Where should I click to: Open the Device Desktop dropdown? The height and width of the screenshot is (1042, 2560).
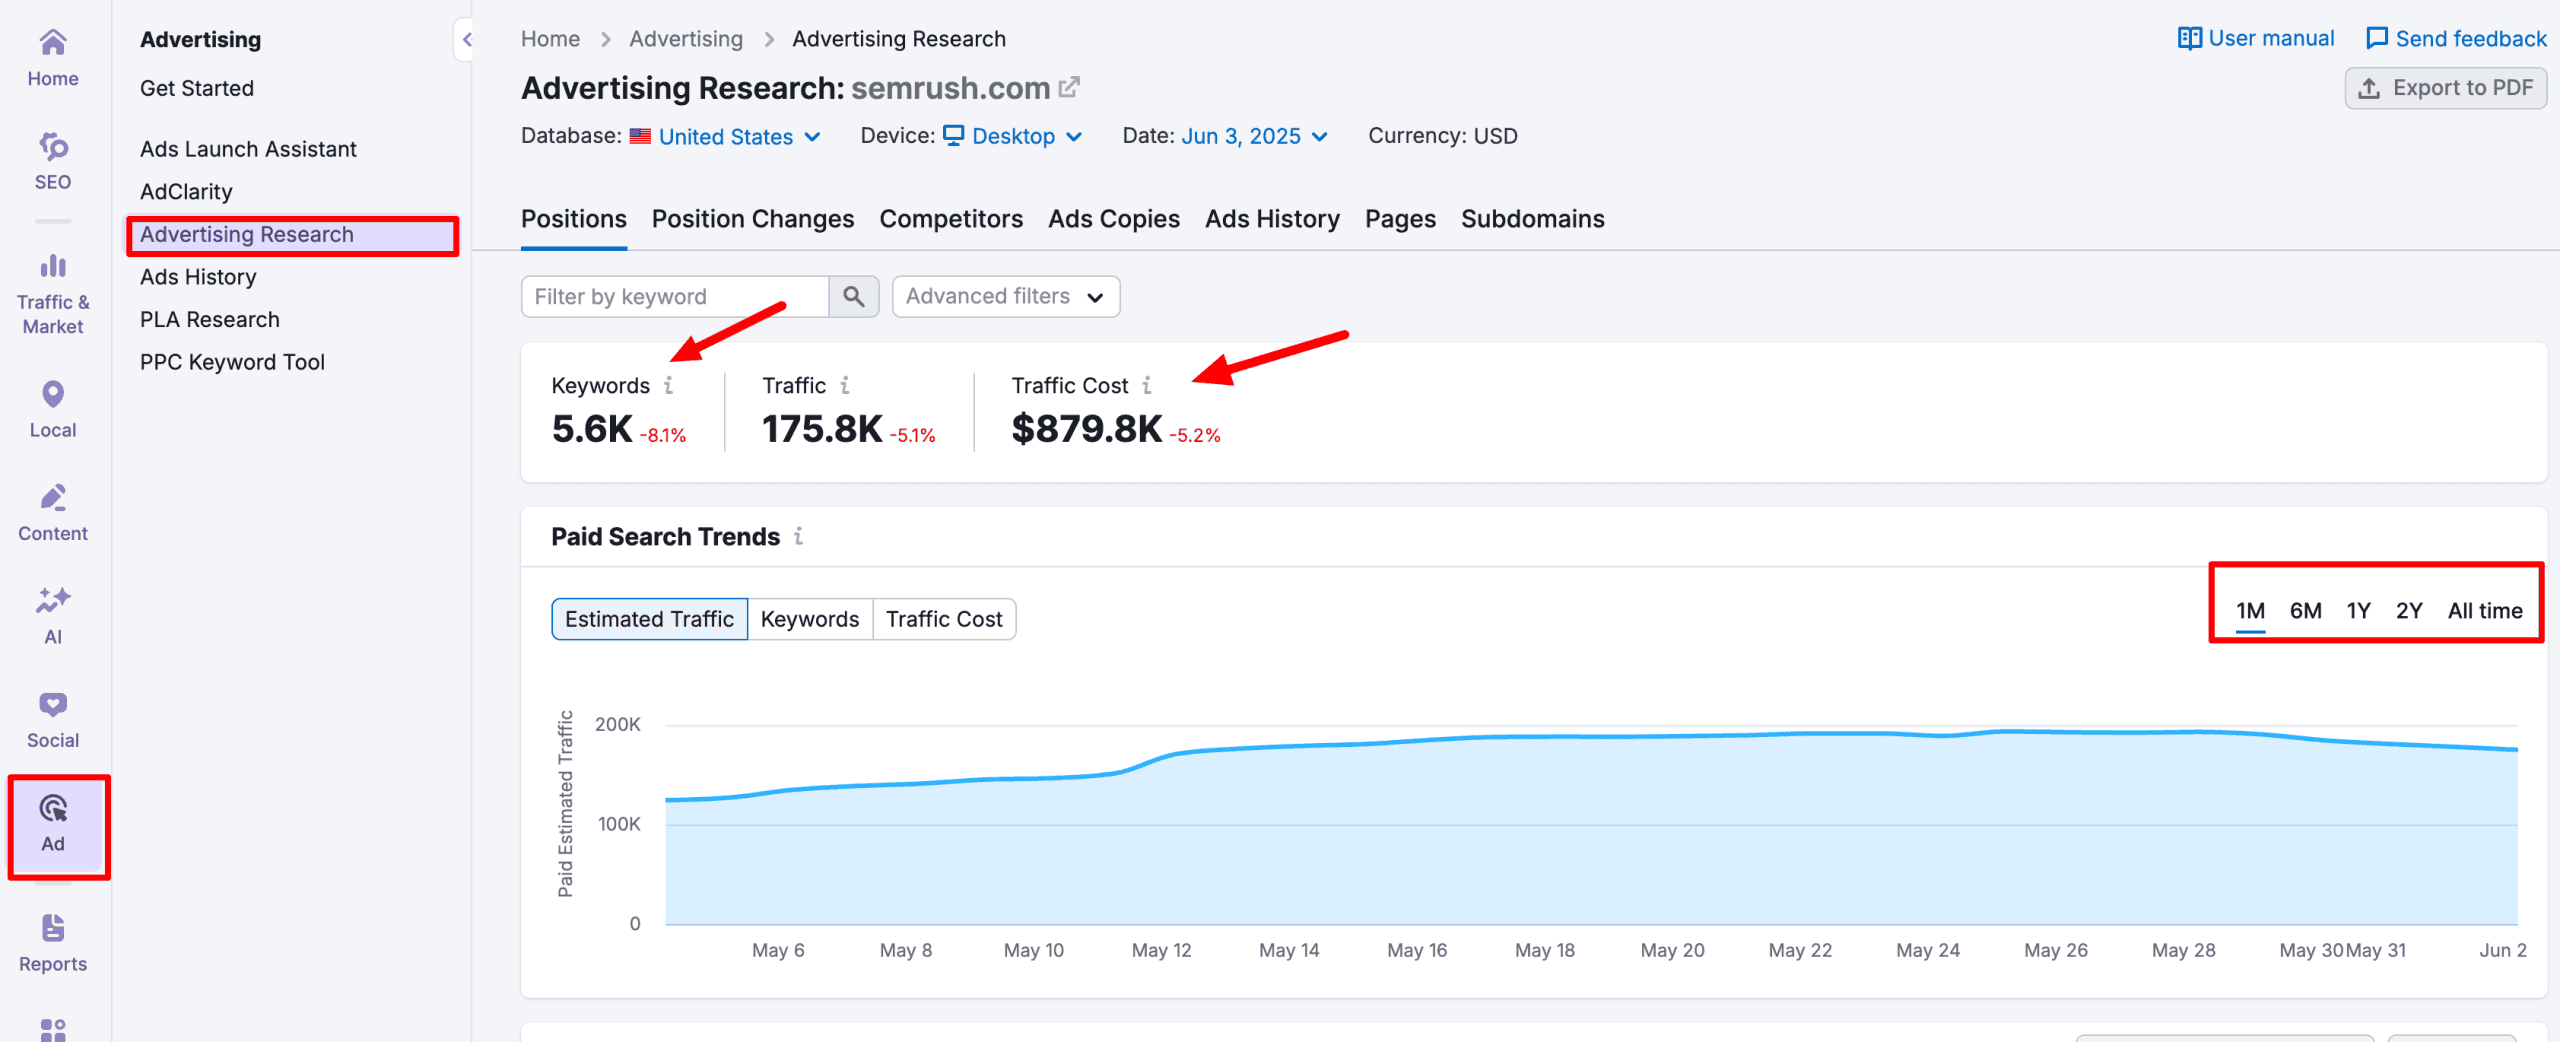coord(1013,136)
